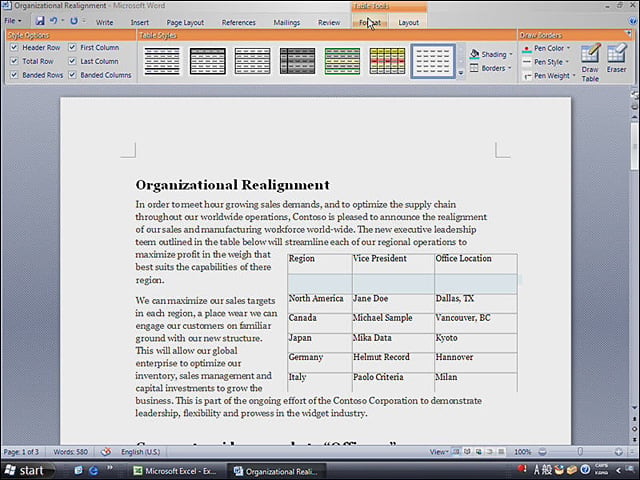640x480 pixels.
Task: Click the Milan table cell
Action: 476,382
